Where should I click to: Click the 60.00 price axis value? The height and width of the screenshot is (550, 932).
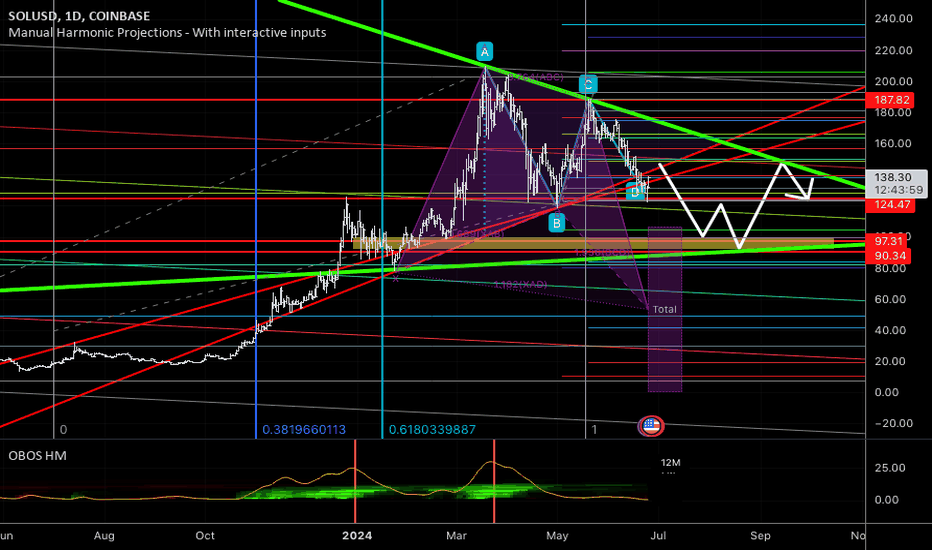click(890, 299)
